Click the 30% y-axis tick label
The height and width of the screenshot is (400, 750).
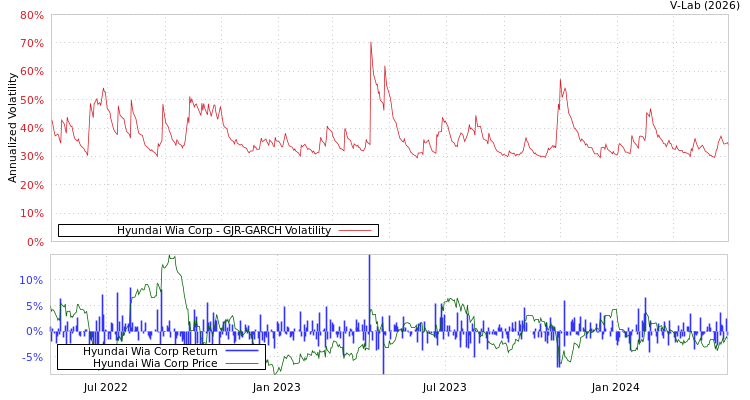[x=31, y=157]
